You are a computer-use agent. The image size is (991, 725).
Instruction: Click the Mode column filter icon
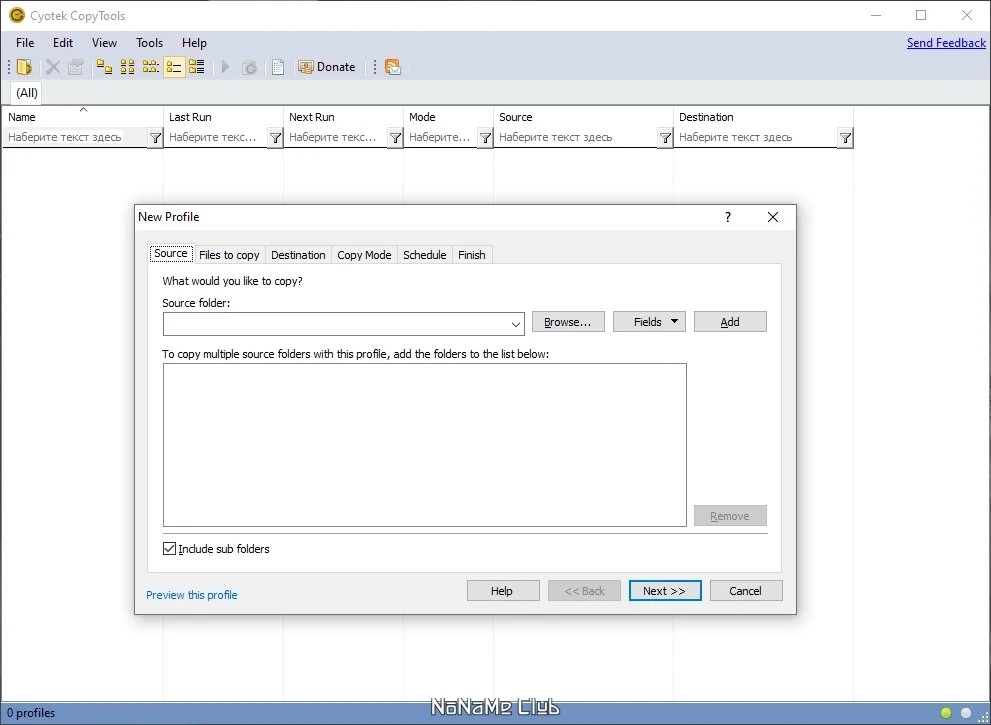pyautogui.click(x=485, y=137)
